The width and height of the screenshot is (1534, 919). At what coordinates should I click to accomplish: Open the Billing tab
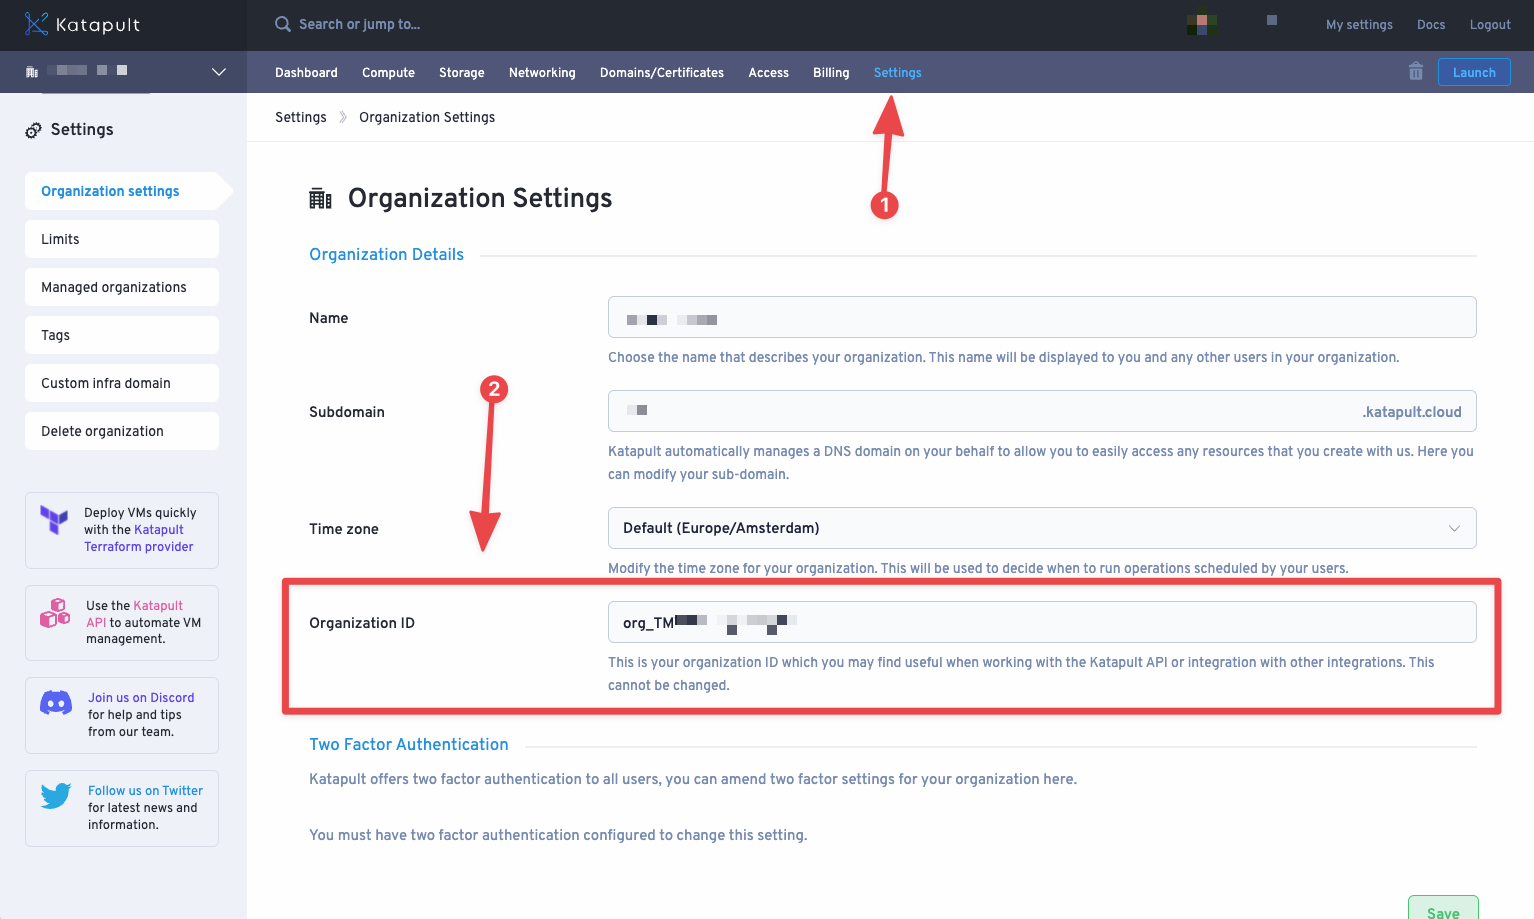(831, 73)
